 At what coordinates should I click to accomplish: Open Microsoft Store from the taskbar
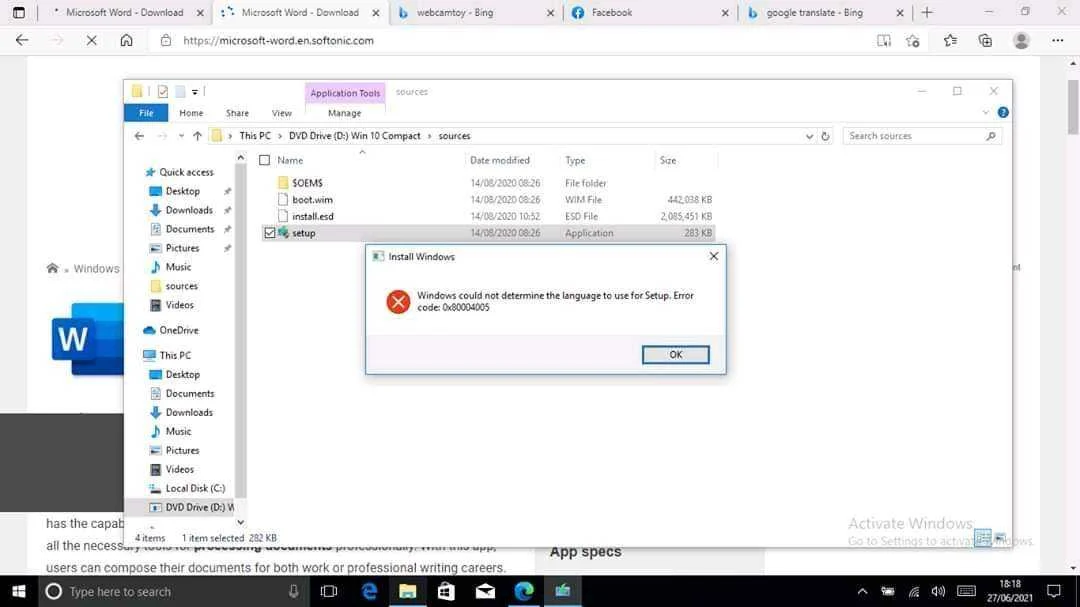click(x=446, y=591)
